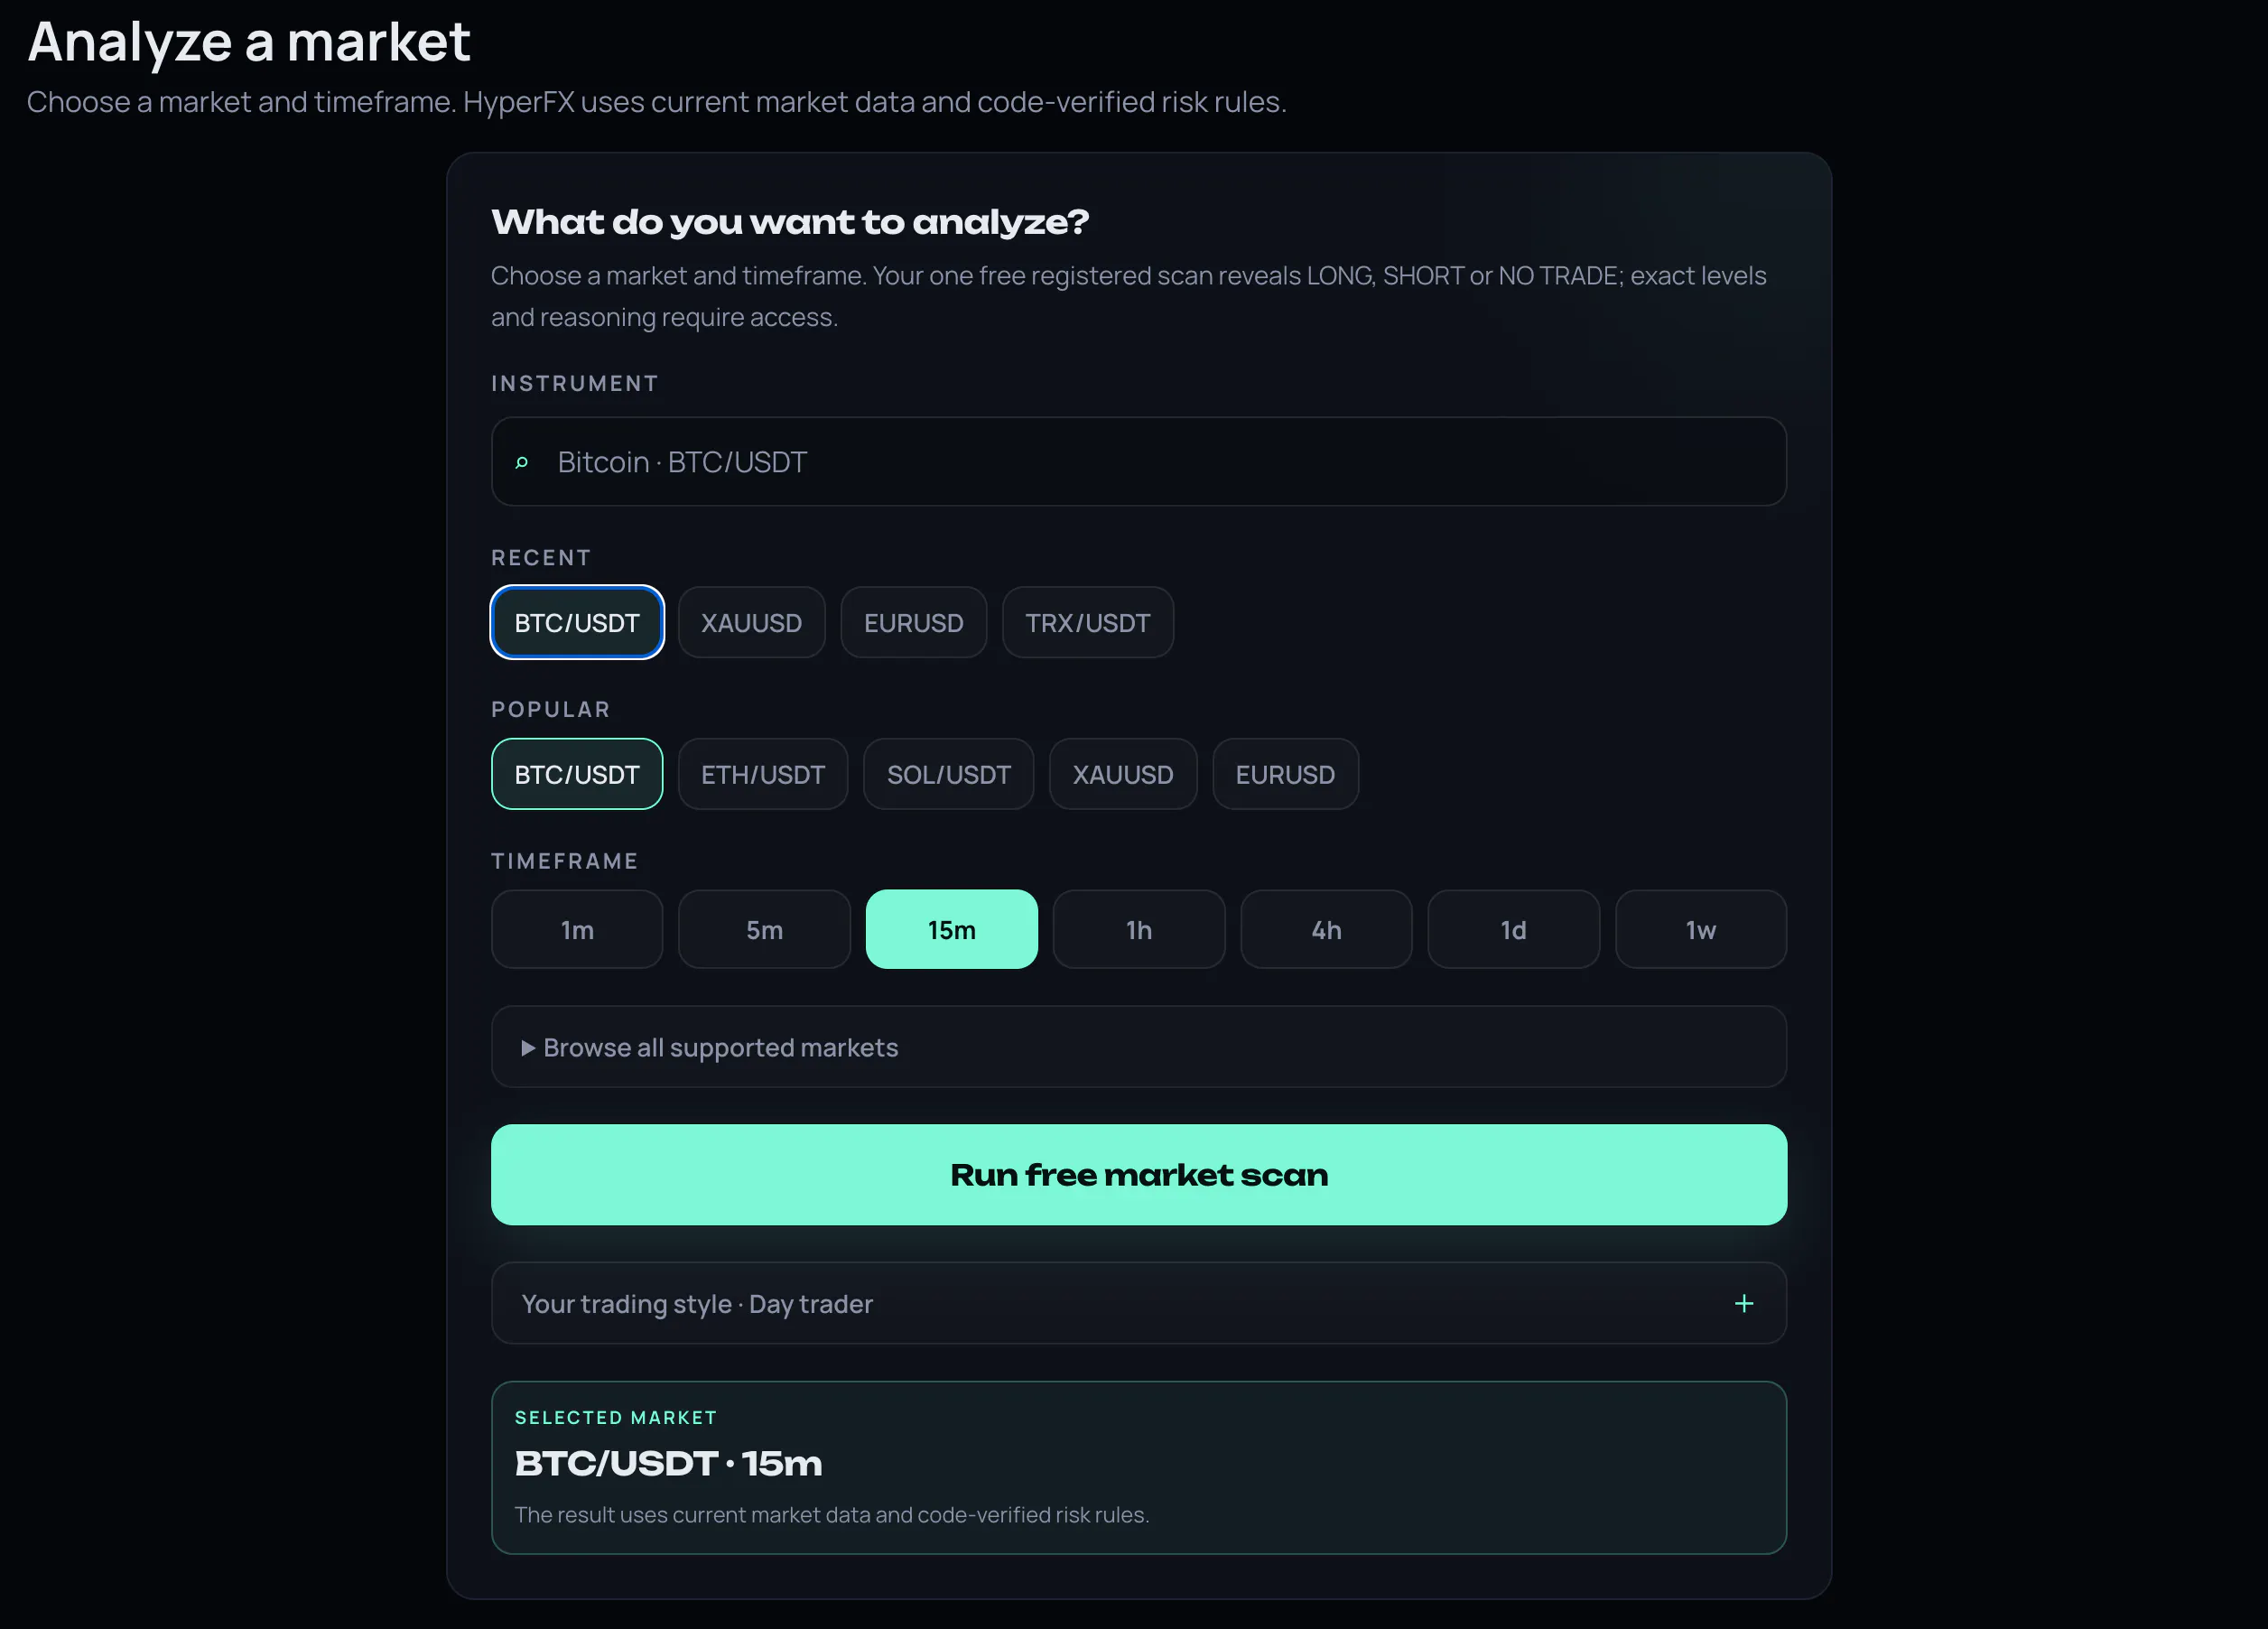This screenshot has height=1629, width=2268.
Task: Select the 1h timeframe option
Action: point(1138,929)
